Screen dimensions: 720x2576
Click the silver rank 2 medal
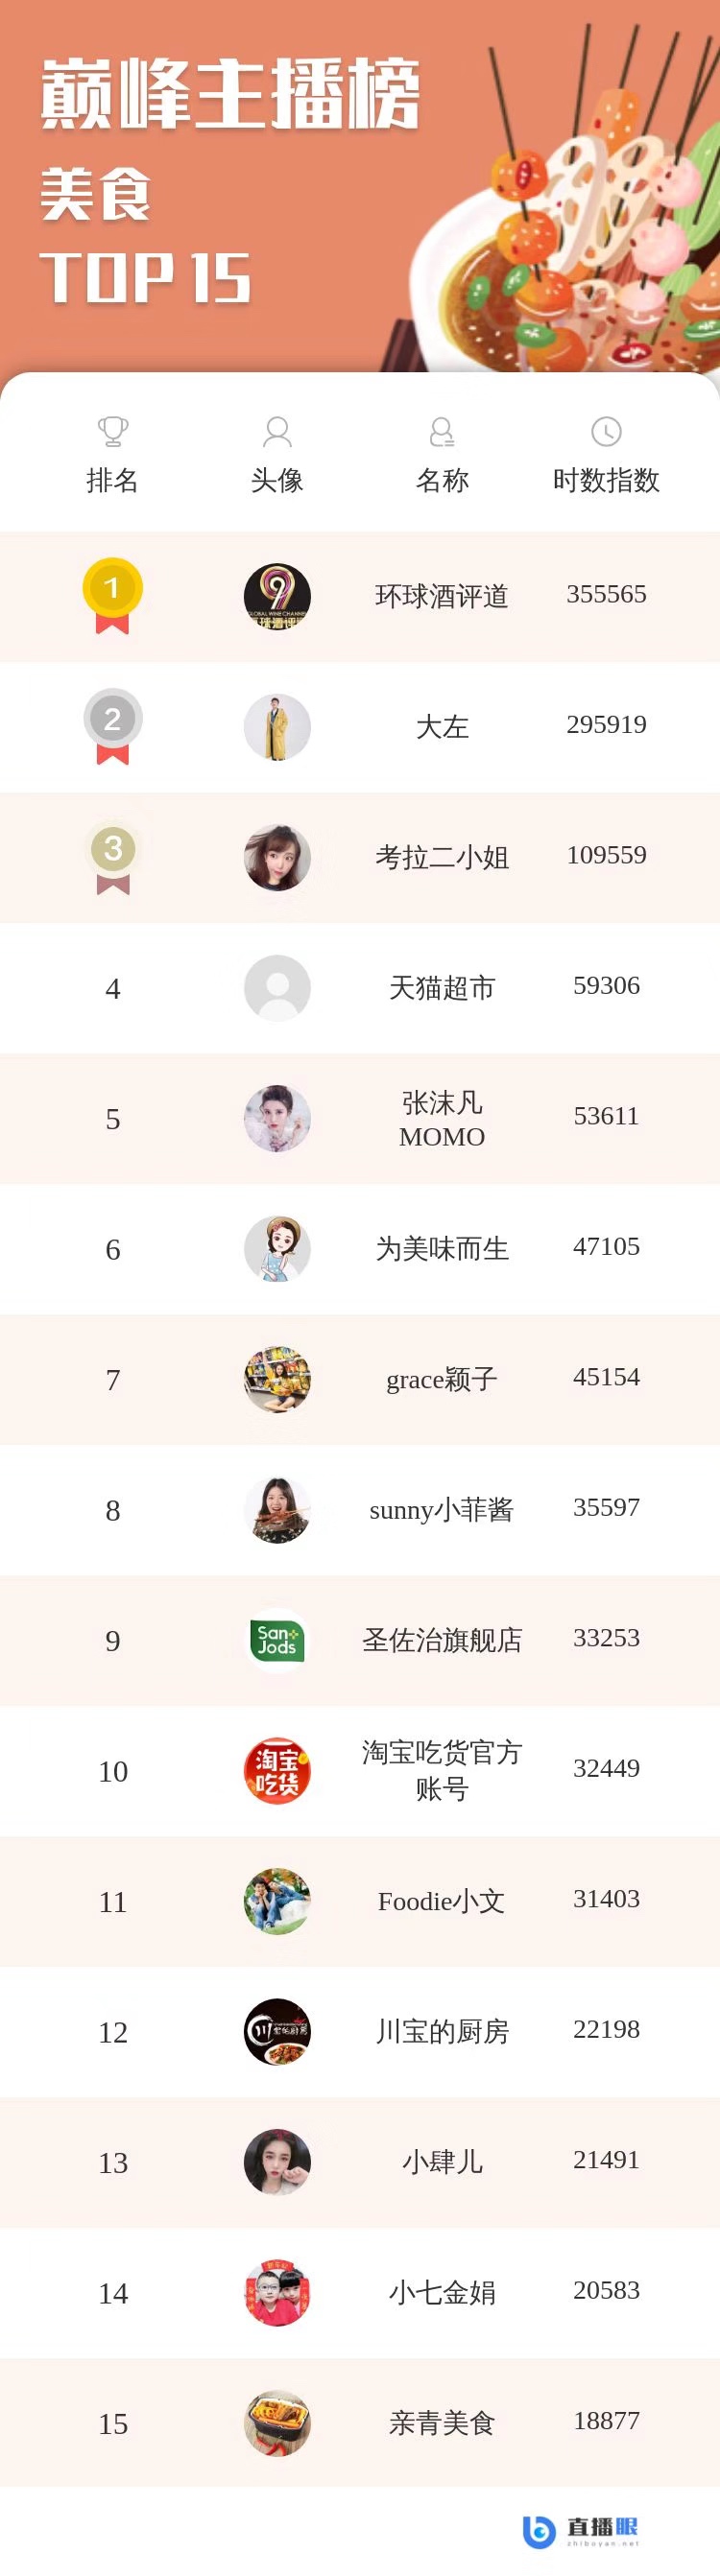tap(112, 726)
